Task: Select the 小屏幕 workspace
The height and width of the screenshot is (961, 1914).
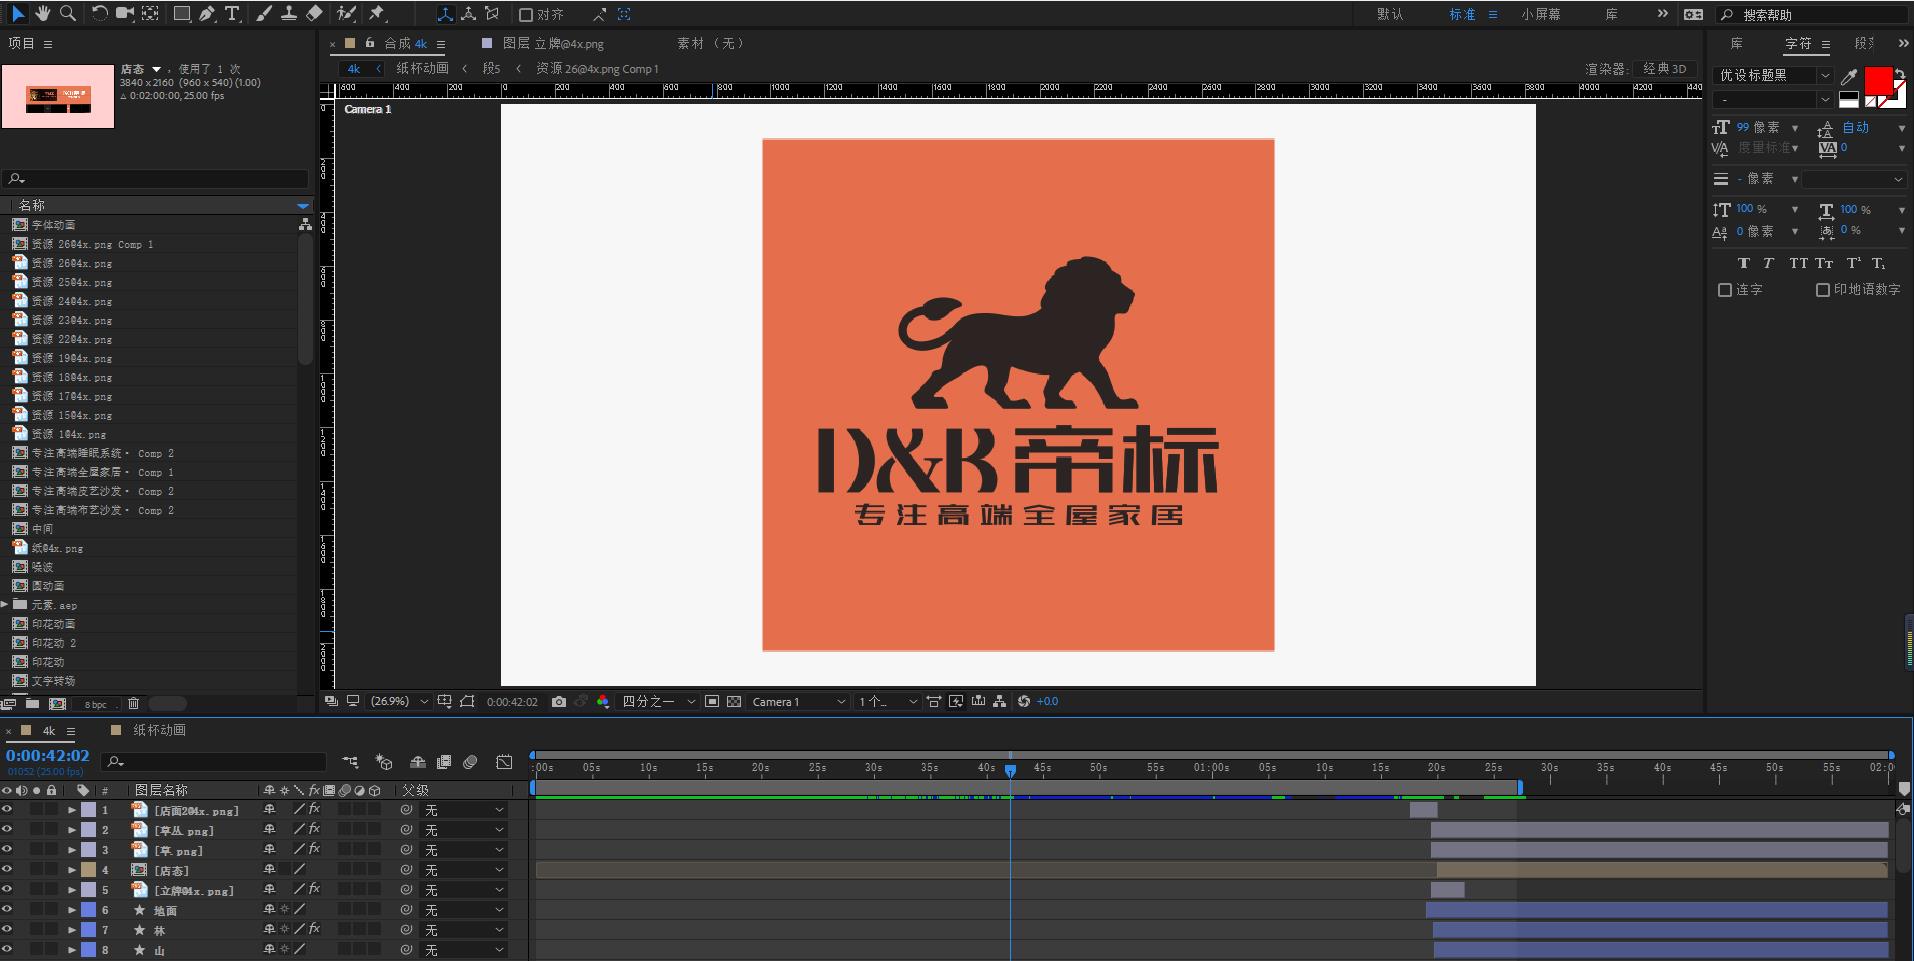Action: pyautogui.click(x=1541, y=15)
